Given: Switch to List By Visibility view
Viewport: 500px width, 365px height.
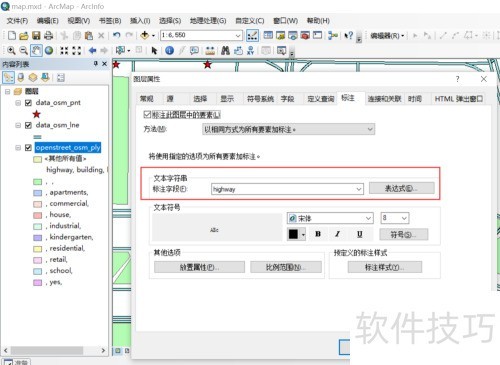Looking at the screenshot, I should (x=33, y=78).
